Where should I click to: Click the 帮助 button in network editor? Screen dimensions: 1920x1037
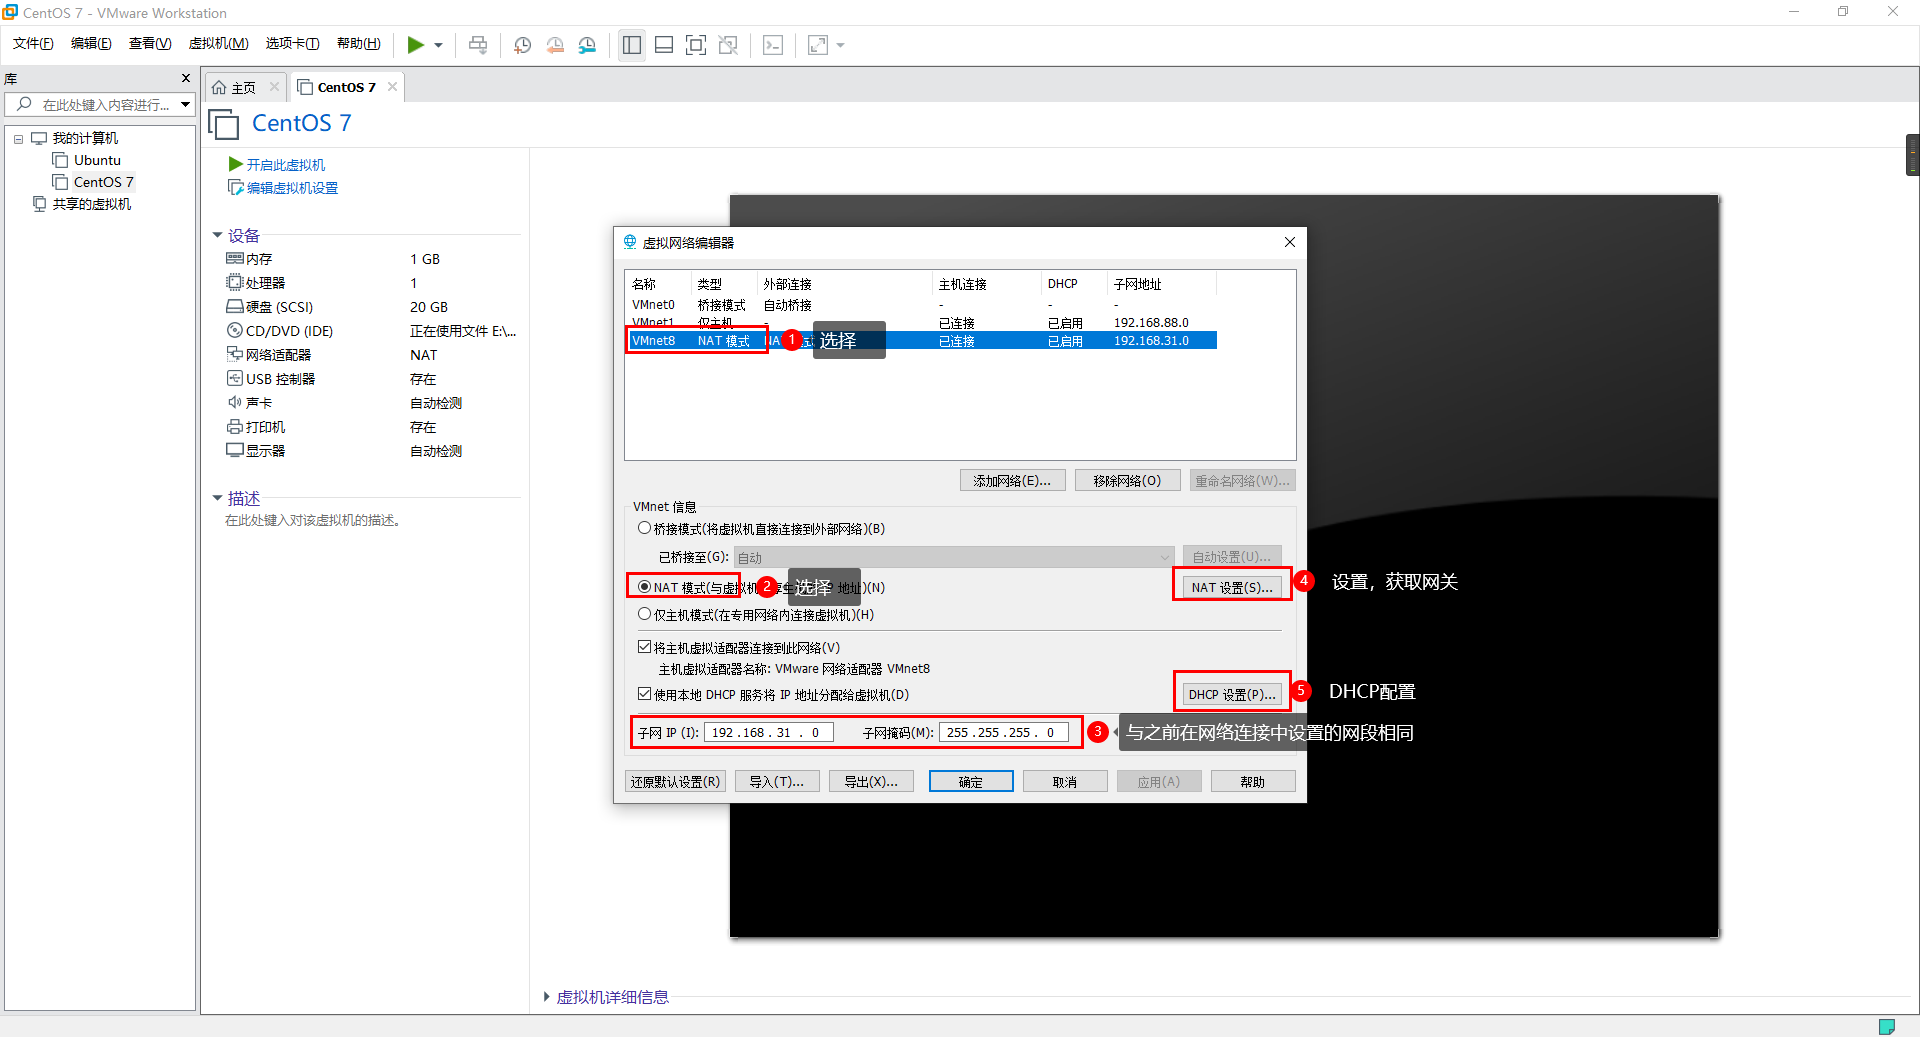(x=1253, y=781)
